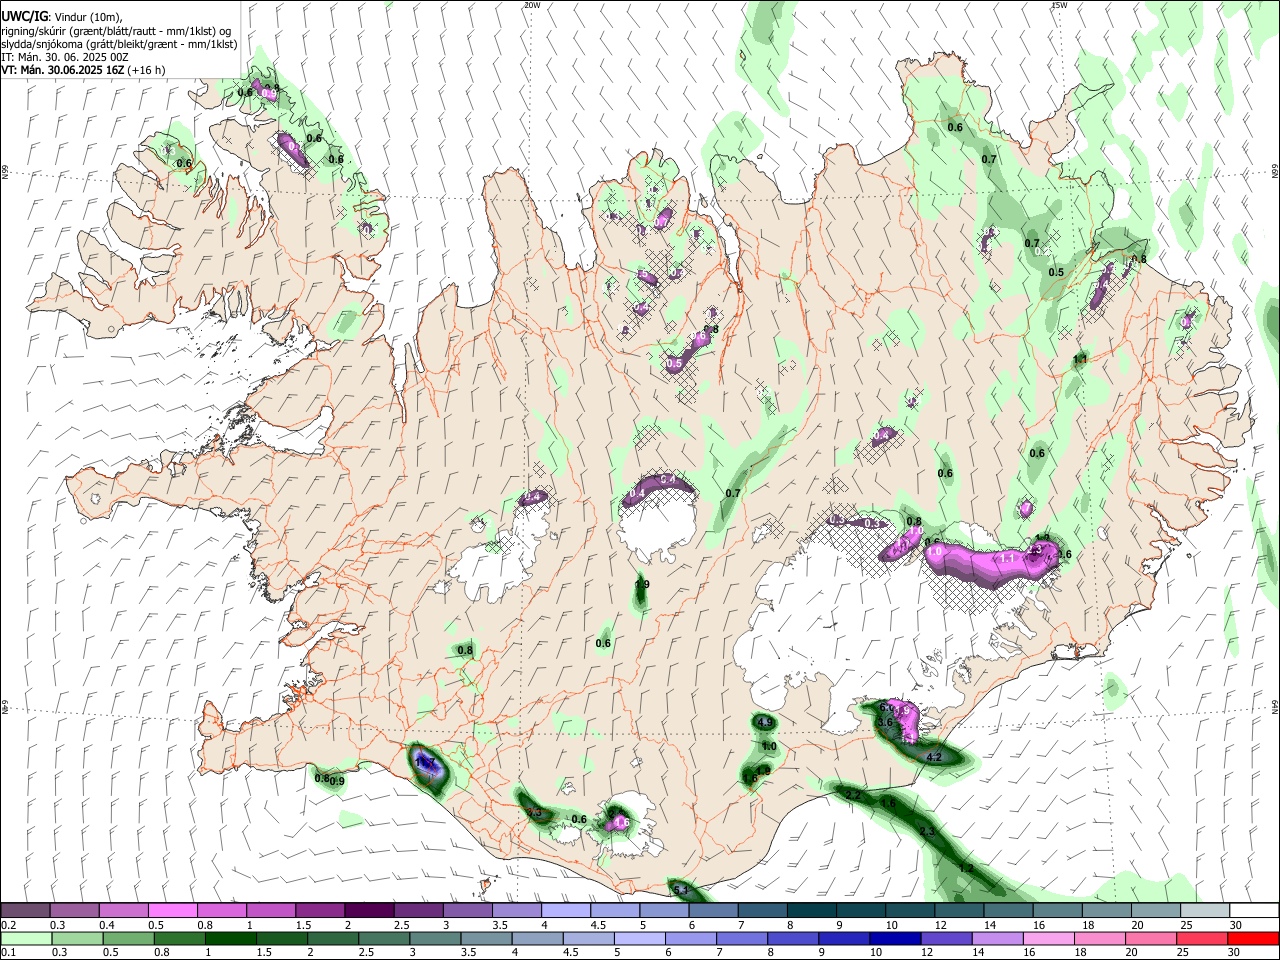Click the 0.5 bright pink swatch in the snow legend row
This screenshot has height=960, width=1280.
pos(173,910)
